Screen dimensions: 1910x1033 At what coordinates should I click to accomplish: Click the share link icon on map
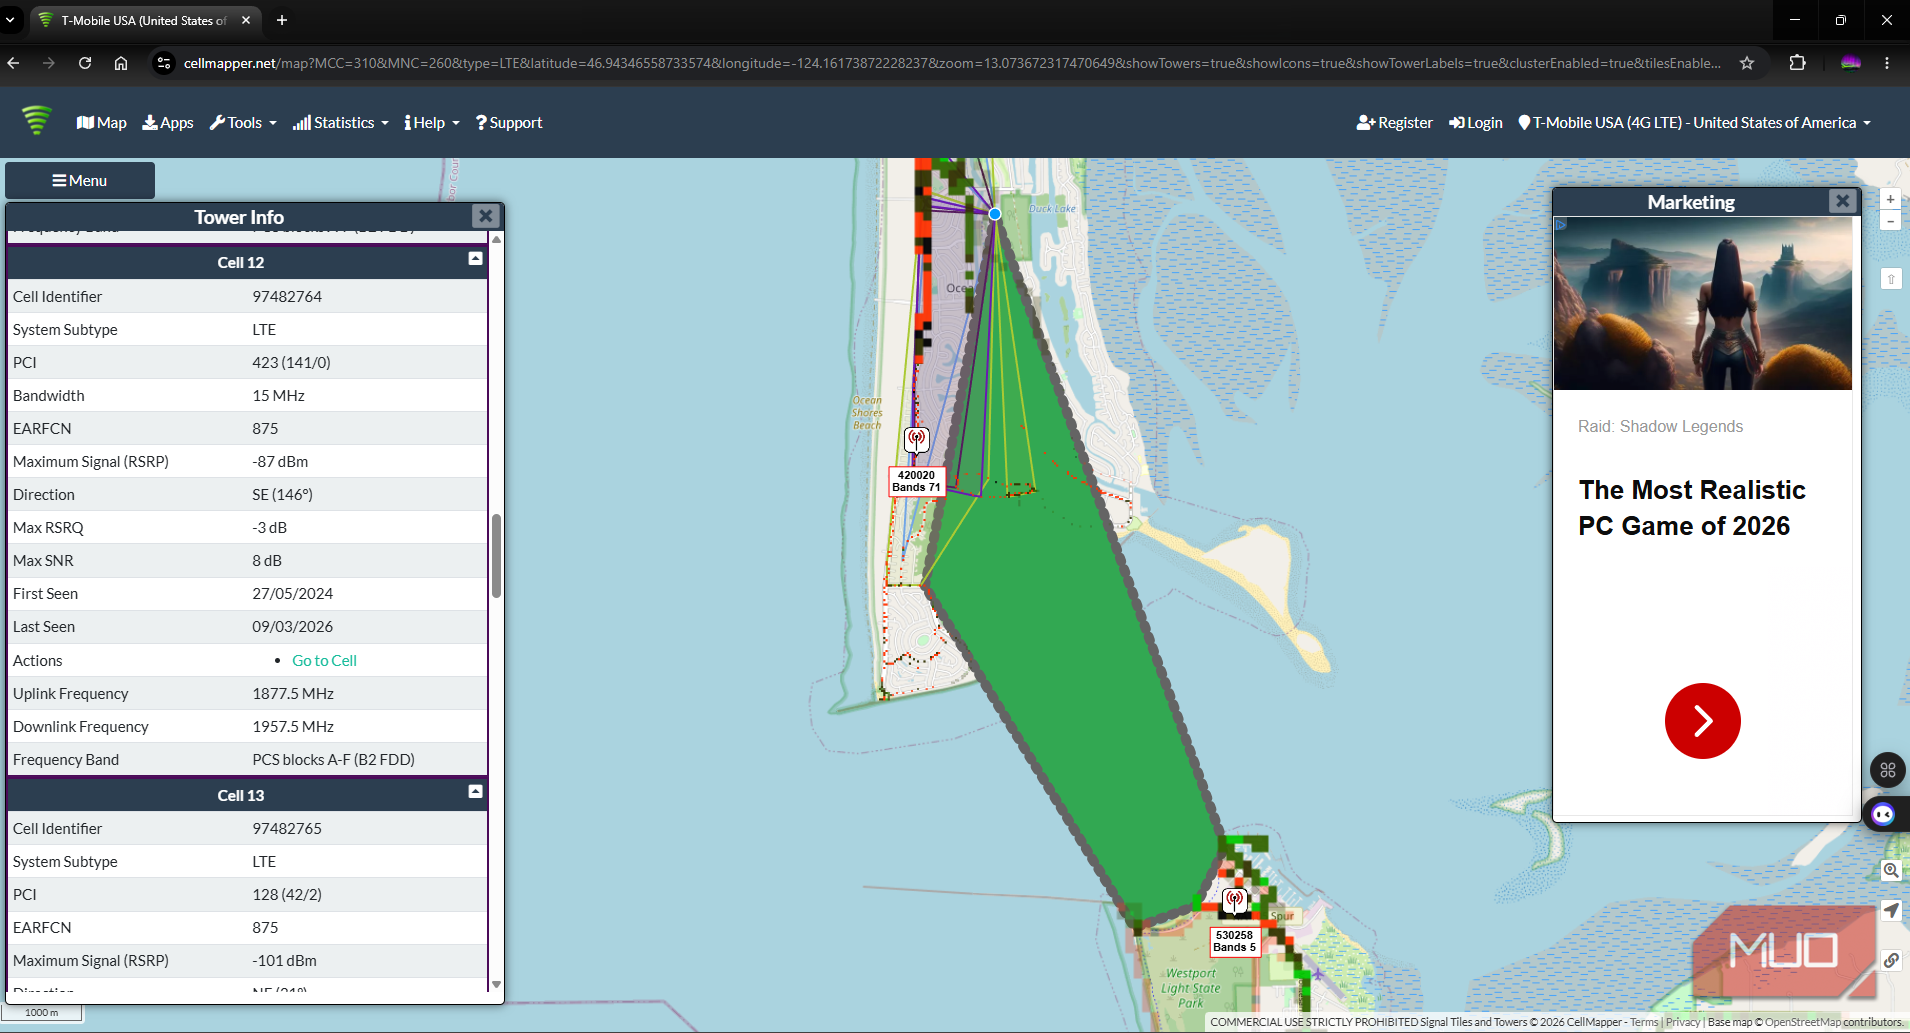[1891, 960]
